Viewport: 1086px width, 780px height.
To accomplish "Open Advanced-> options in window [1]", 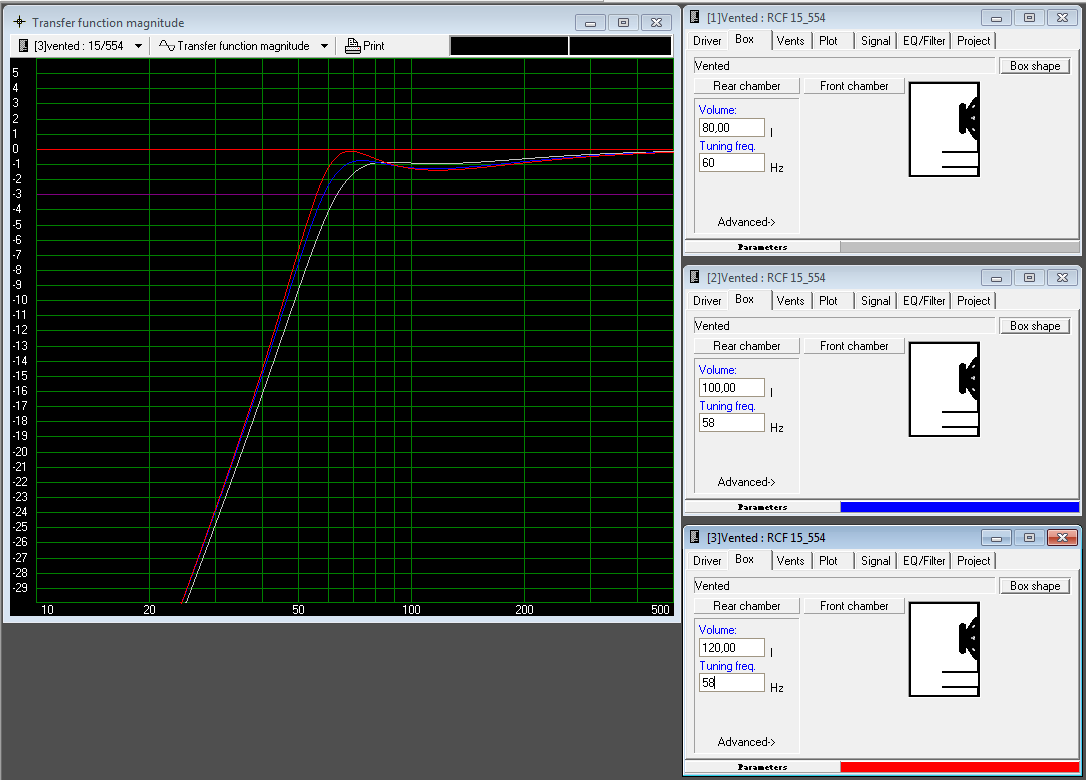I will (x=746, y=222).
